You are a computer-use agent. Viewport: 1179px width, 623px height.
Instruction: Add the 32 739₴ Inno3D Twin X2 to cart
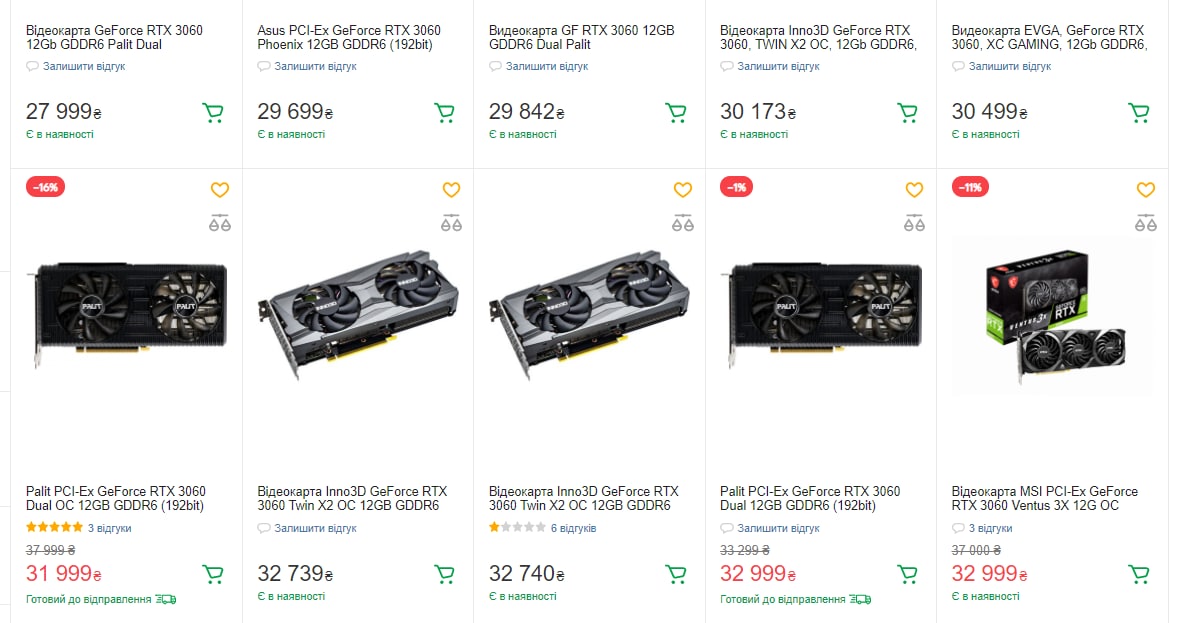(444, 575)
